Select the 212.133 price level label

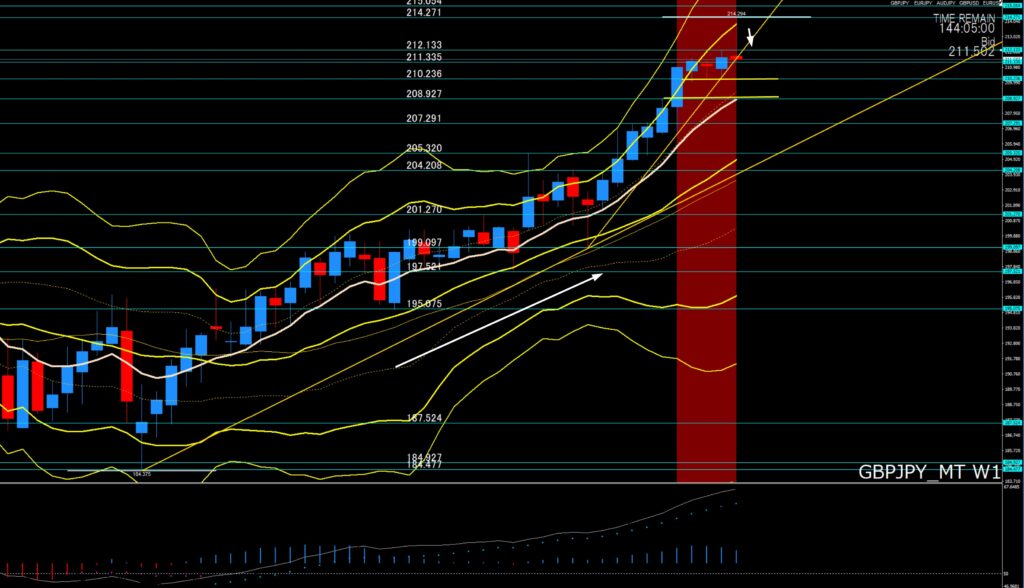424,45
